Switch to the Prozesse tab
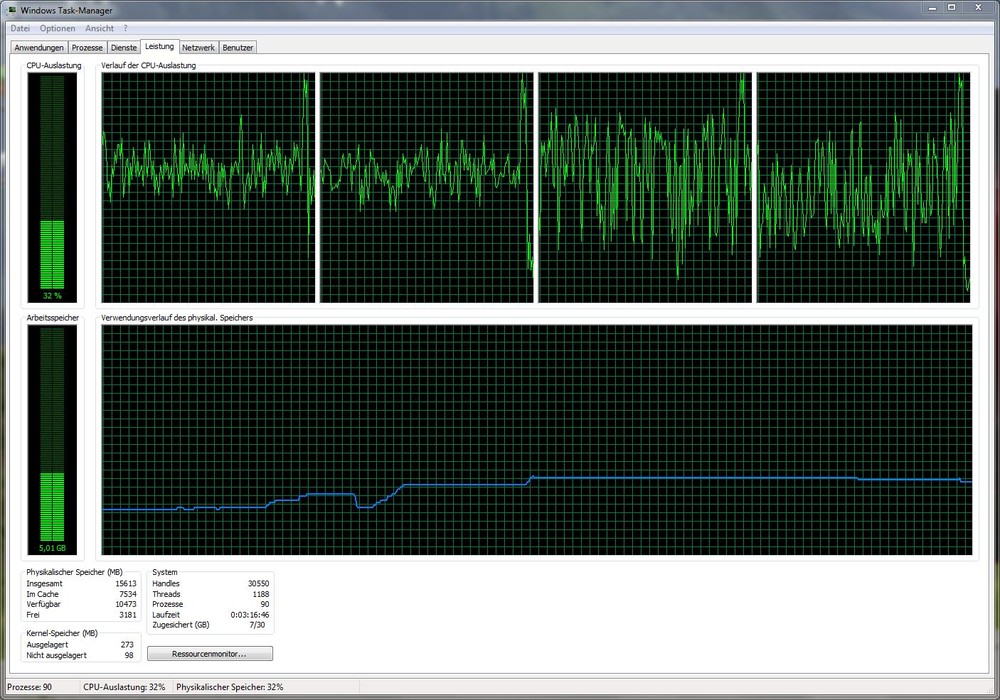 tap(87, 47)
